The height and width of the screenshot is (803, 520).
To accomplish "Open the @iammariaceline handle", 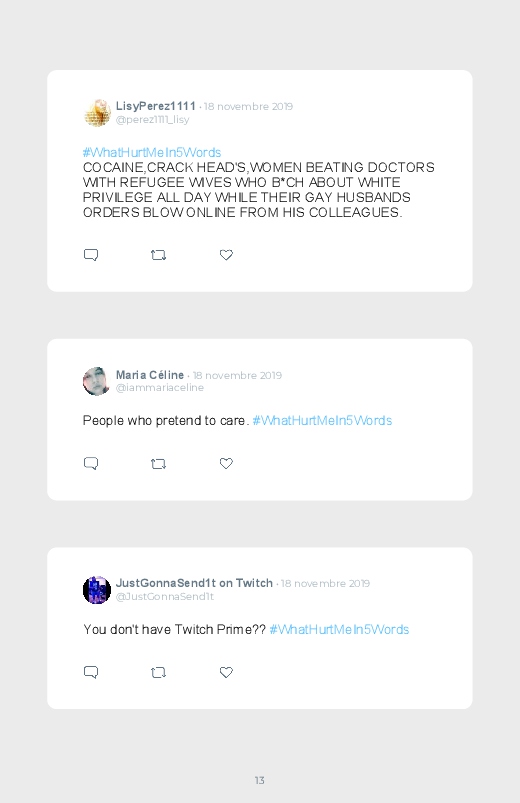I will point(160,388).
